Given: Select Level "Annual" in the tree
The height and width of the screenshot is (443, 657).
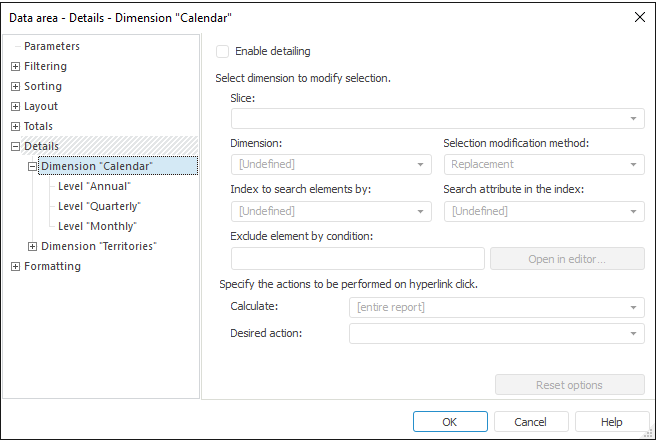Looking at the screenshot, I should click(94, 187).
